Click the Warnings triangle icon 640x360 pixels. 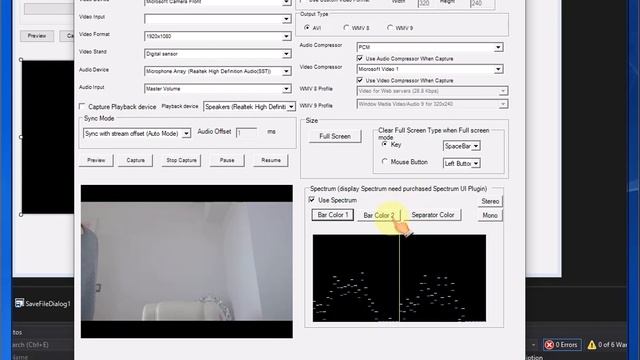pyautogui.click(x=592, y=345)
